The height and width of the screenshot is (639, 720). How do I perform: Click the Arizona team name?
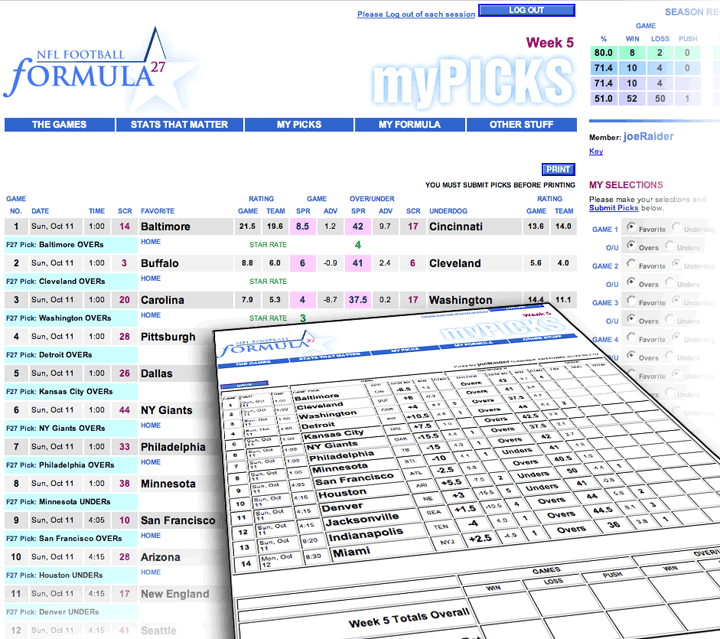click(160, 557)
